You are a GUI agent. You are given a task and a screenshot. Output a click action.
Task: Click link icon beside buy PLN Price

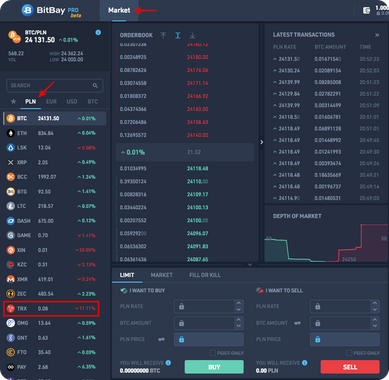coord(161,339)
